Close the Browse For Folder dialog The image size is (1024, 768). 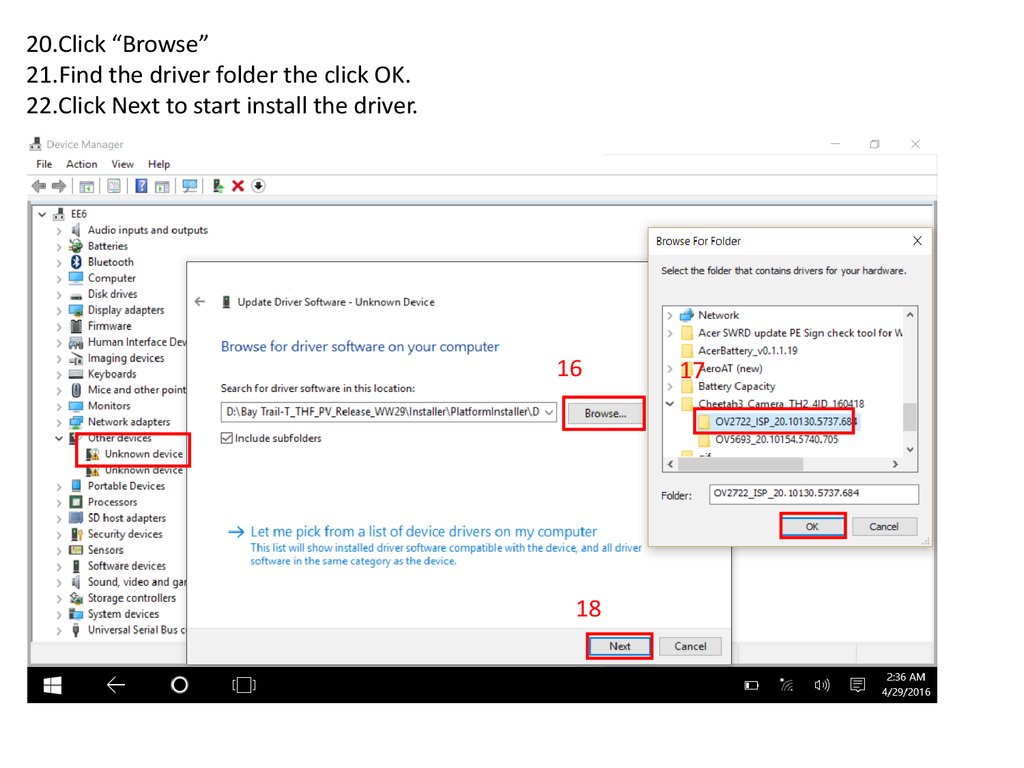point(918,241)
